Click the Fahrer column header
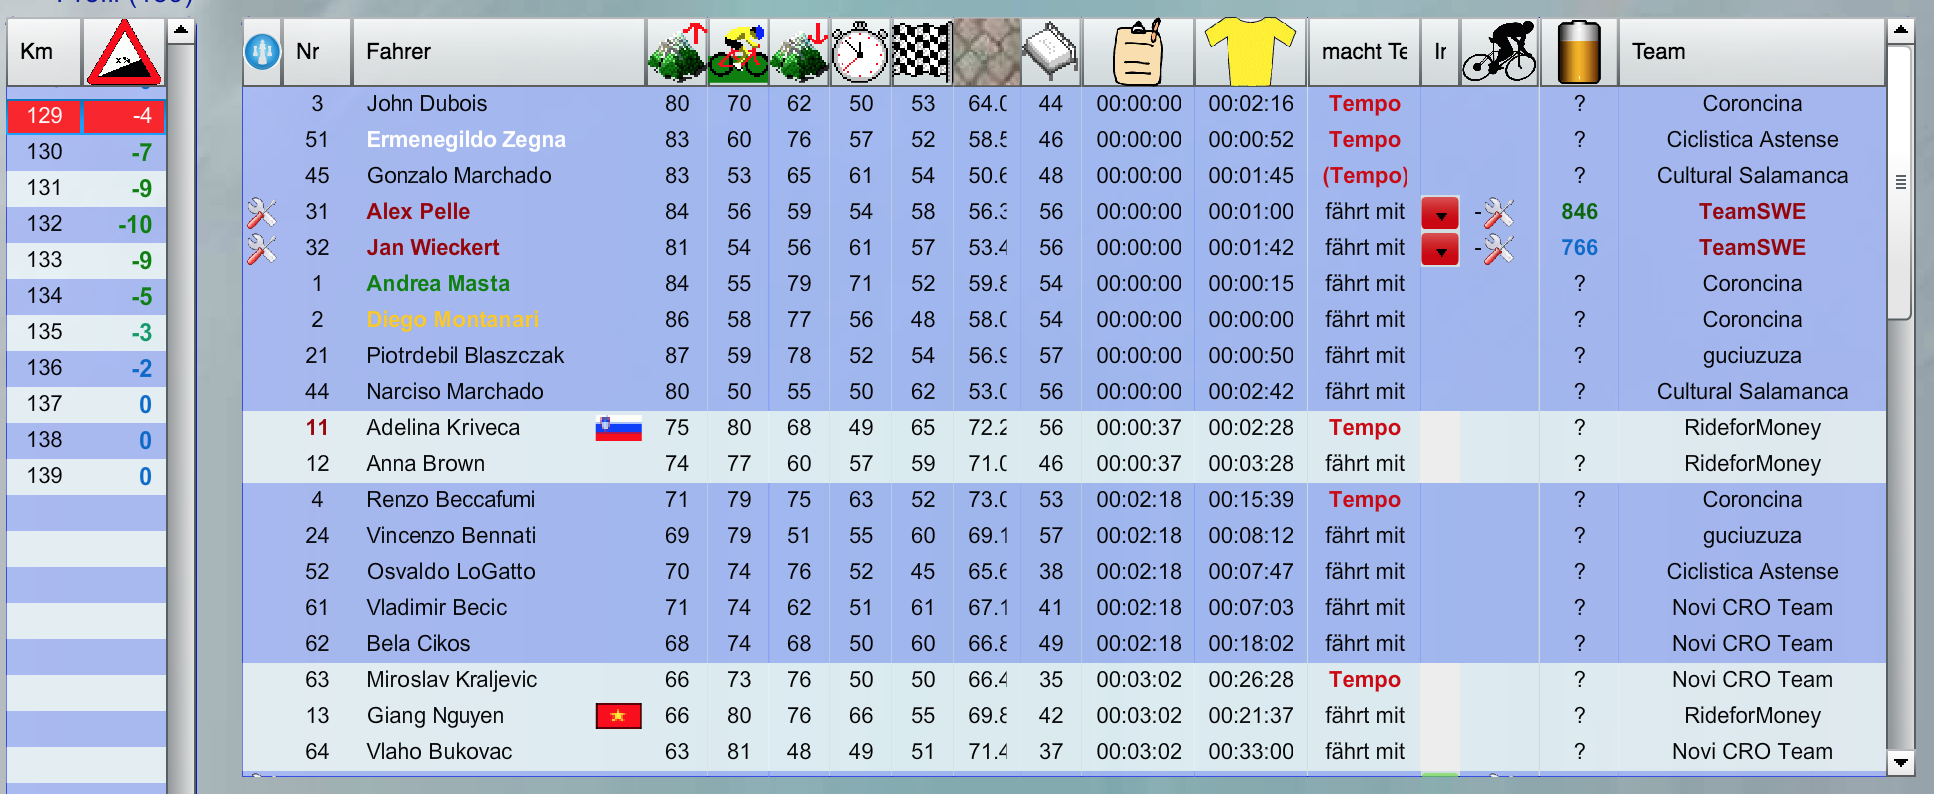 pyautogui.click(x=498, y=51)
